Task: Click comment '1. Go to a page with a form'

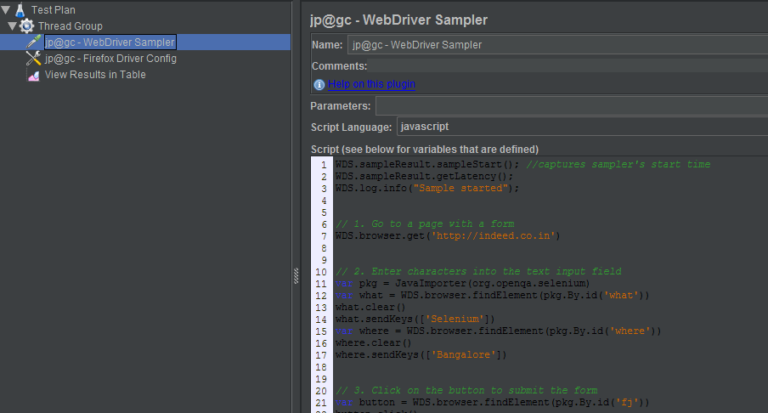Action: pos(425,224)
